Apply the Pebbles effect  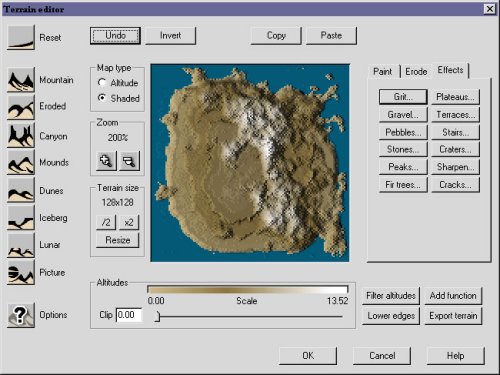403,132
